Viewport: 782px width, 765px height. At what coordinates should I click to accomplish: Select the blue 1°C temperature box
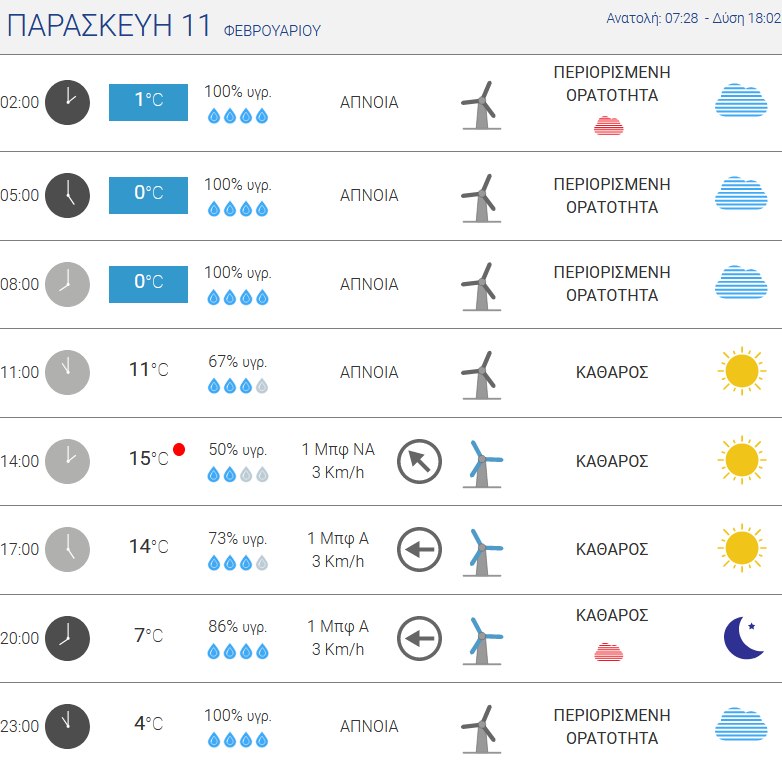pyautogui.click(x=149, y=102)
